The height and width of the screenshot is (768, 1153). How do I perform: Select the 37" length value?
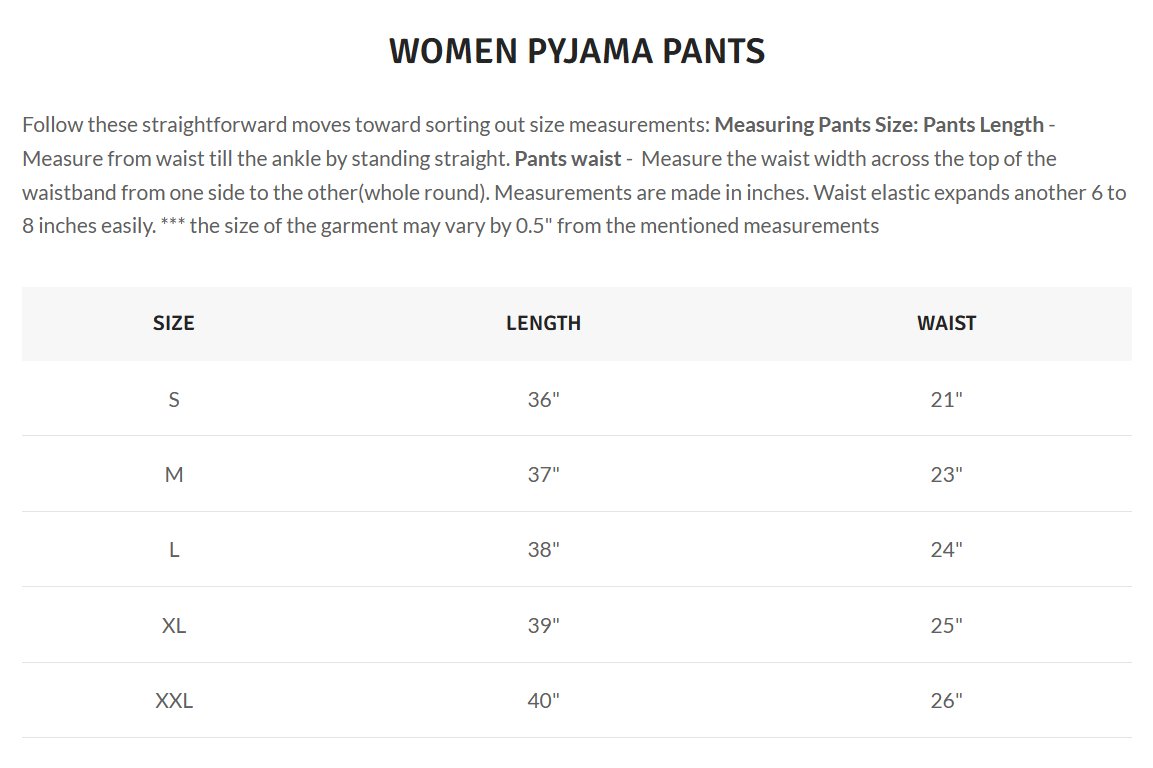coord(543,475)
